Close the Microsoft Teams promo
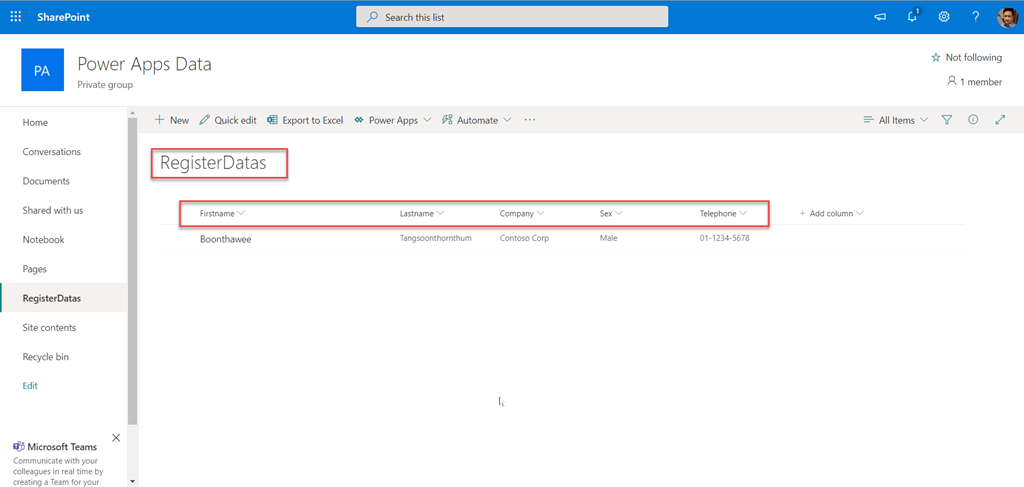Viewport: 1024px width, 487px height. click(x=116, y=437)
